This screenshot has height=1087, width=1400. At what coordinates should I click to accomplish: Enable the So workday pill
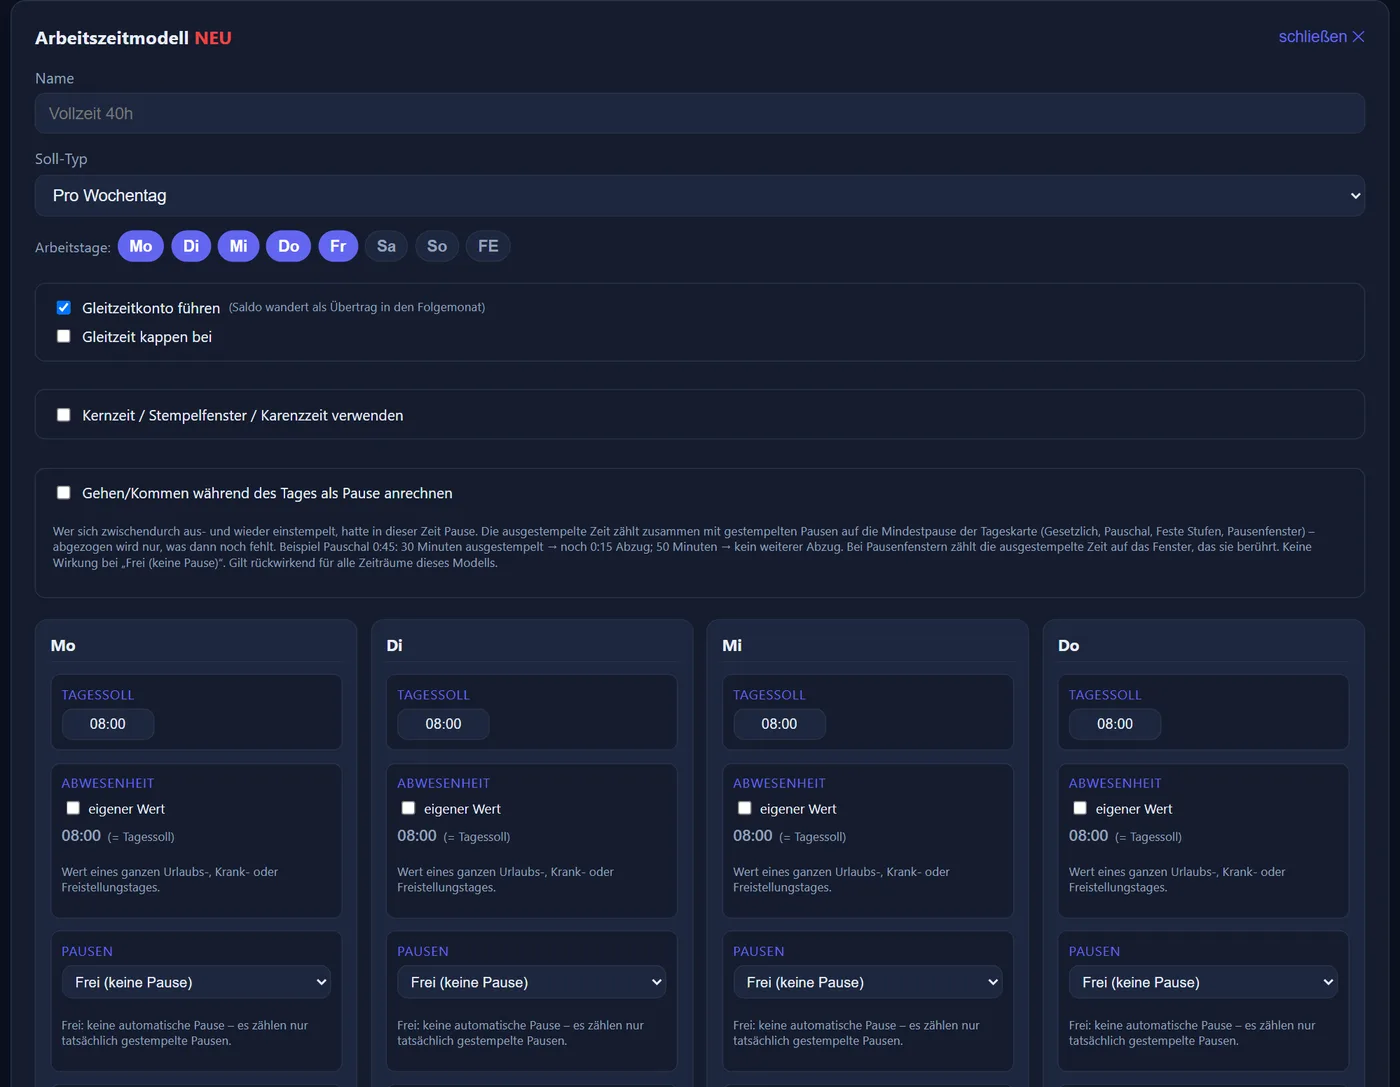pyautogui.click(x=437, y=246)
